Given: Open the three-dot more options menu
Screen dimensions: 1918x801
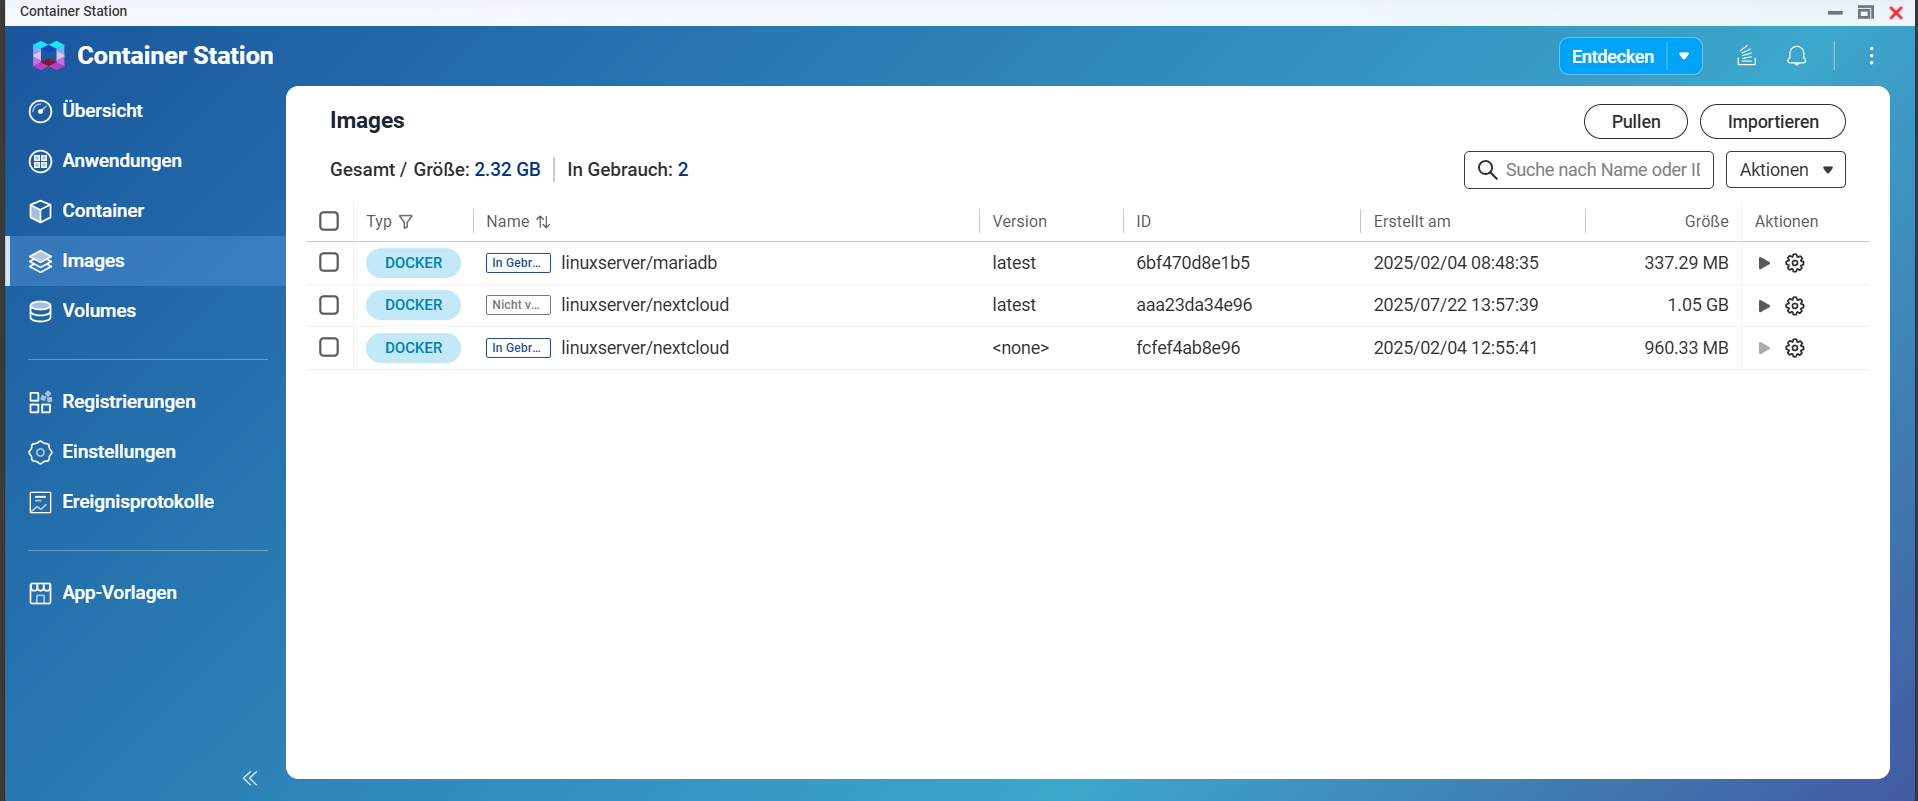Looking at the screenshot, I should (x=1871, y=56).
